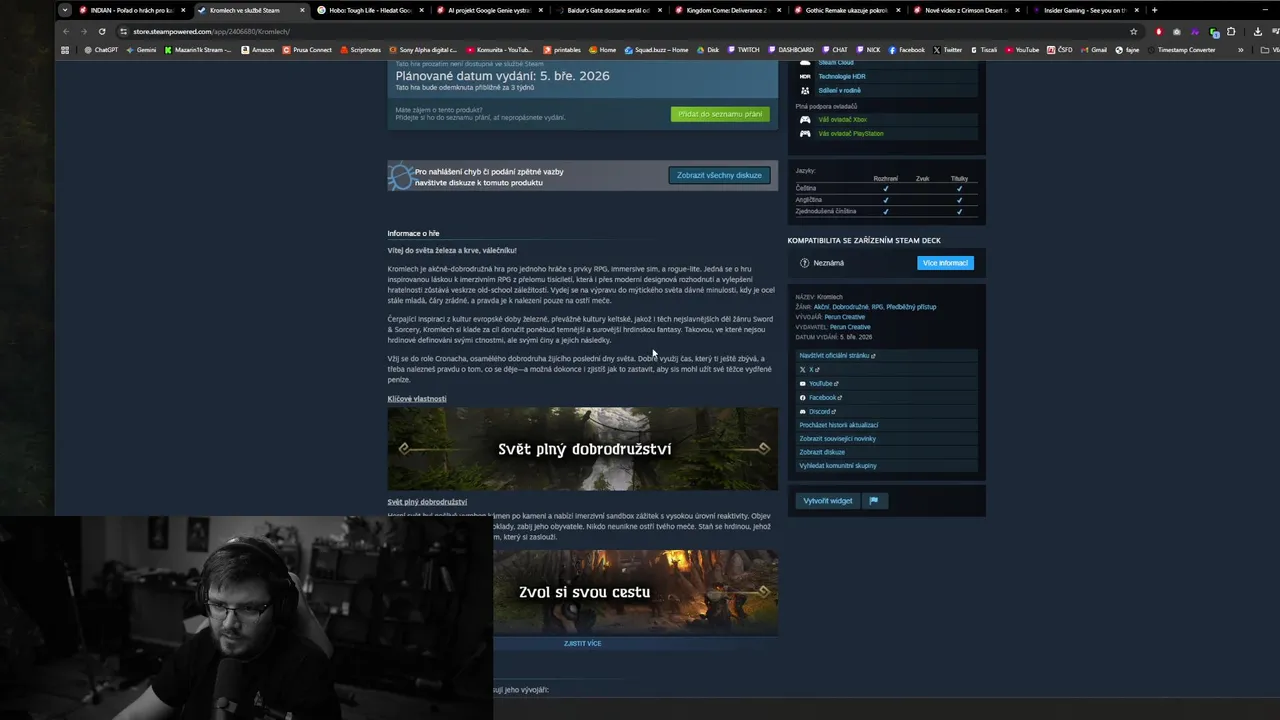This screenshot has height=720, width=1280.
Task: Switch to the Kingdom Come: Deliverance tab
Action: (727, 10)
